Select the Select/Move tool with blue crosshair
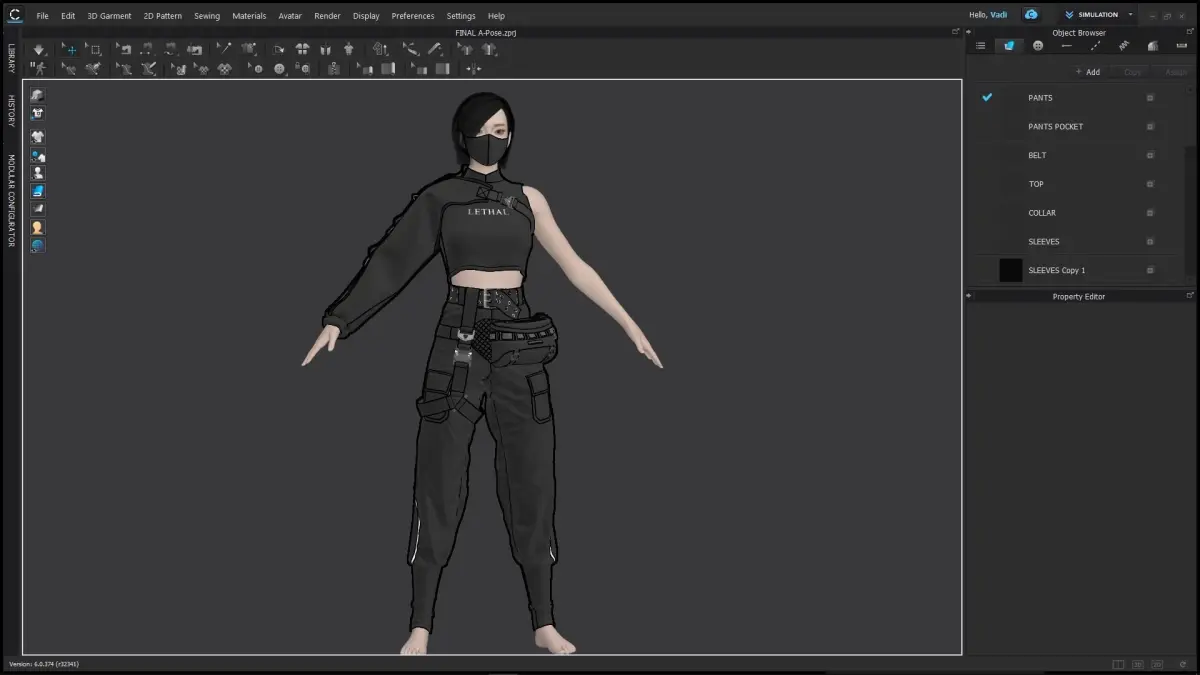Image resolution: width=1200 pixels, height=675 pixels. click(70, 49)
